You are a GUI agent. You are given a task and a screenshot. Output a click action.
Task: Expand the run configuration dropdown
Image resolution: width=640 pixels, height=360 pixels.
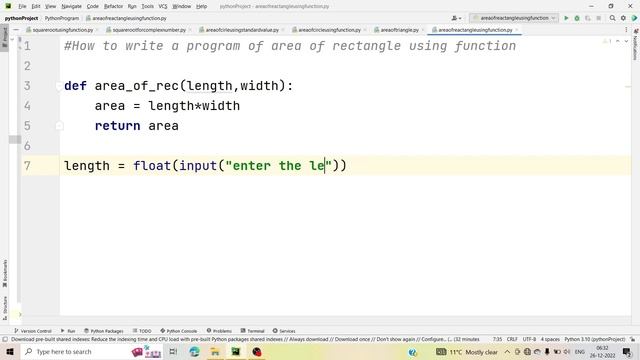[x=513, y=18]
